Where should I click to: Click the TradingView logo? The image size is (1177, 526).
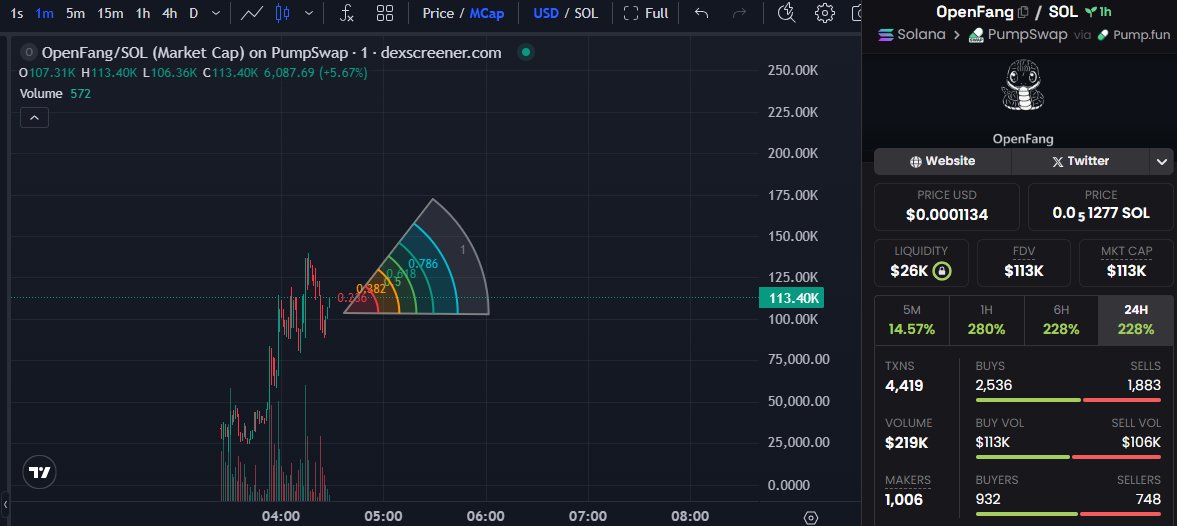pos(40,472)
